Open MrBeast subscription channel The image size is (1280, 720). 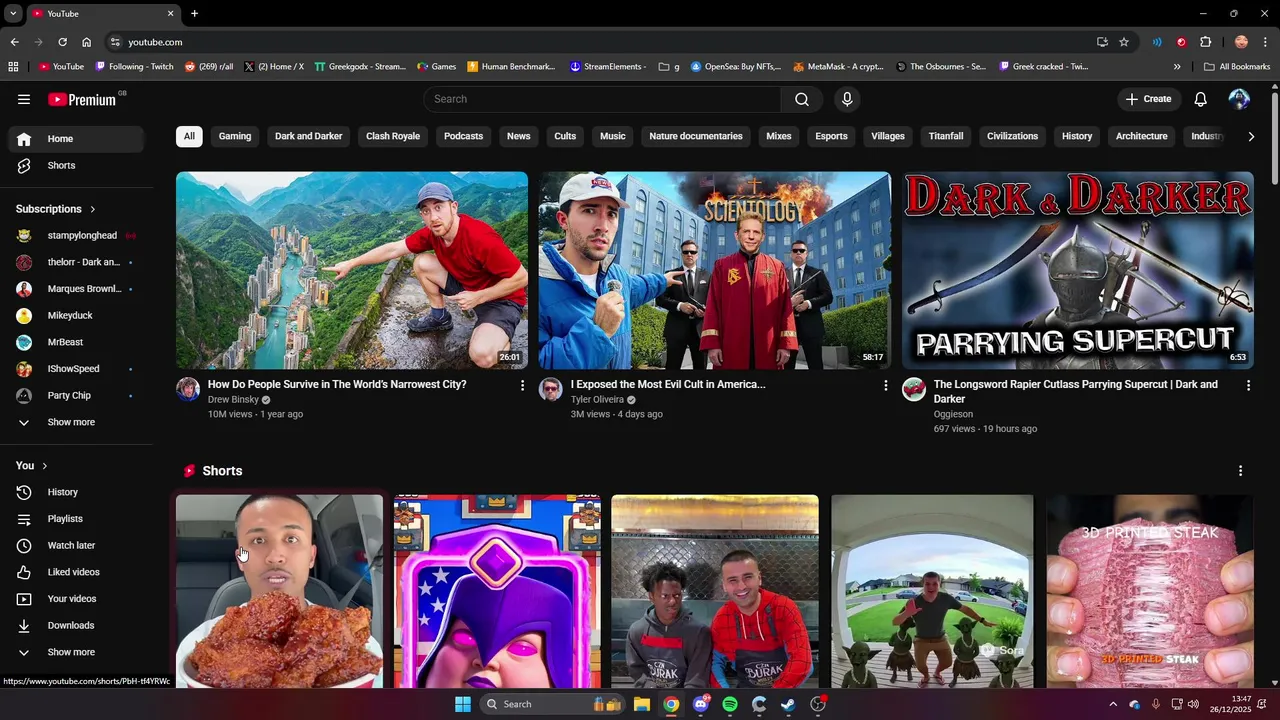(x=76, y=342)
